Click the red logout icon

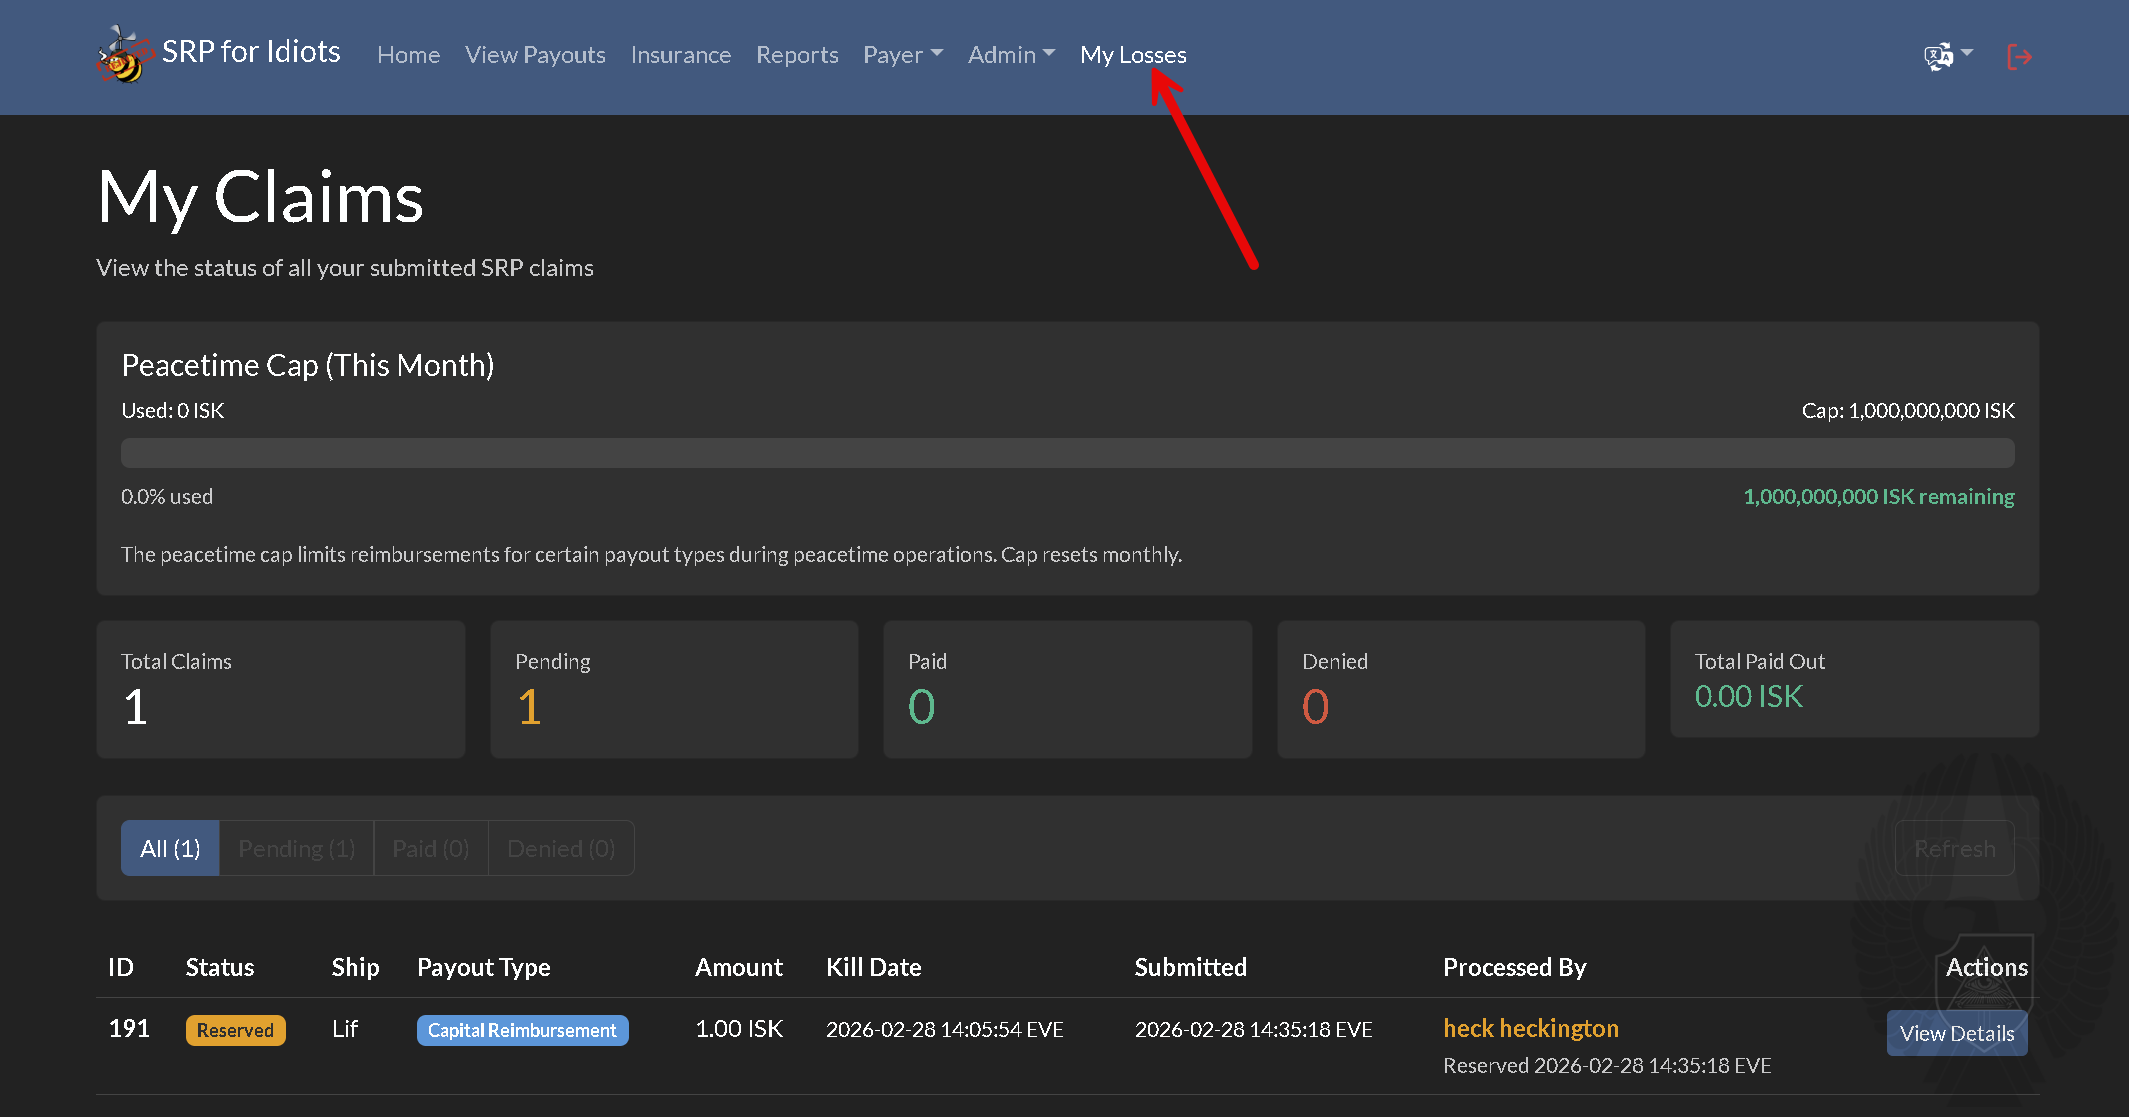tap(2019, 57)
